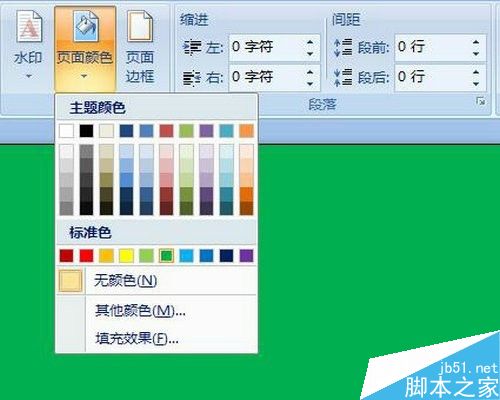Expand the 水印 dropdown arrow
This screenshot has height=400, width=500.
(29, 76)
